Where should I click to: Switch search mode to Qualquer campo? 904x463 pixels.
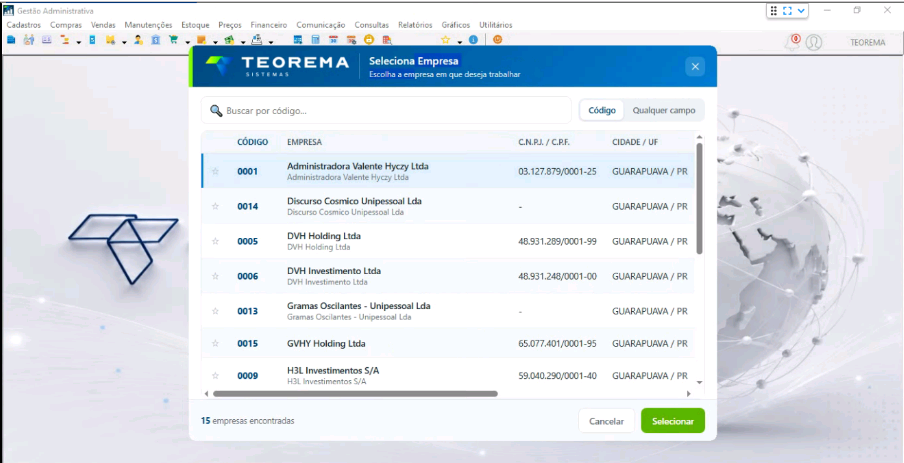[664, 111]
